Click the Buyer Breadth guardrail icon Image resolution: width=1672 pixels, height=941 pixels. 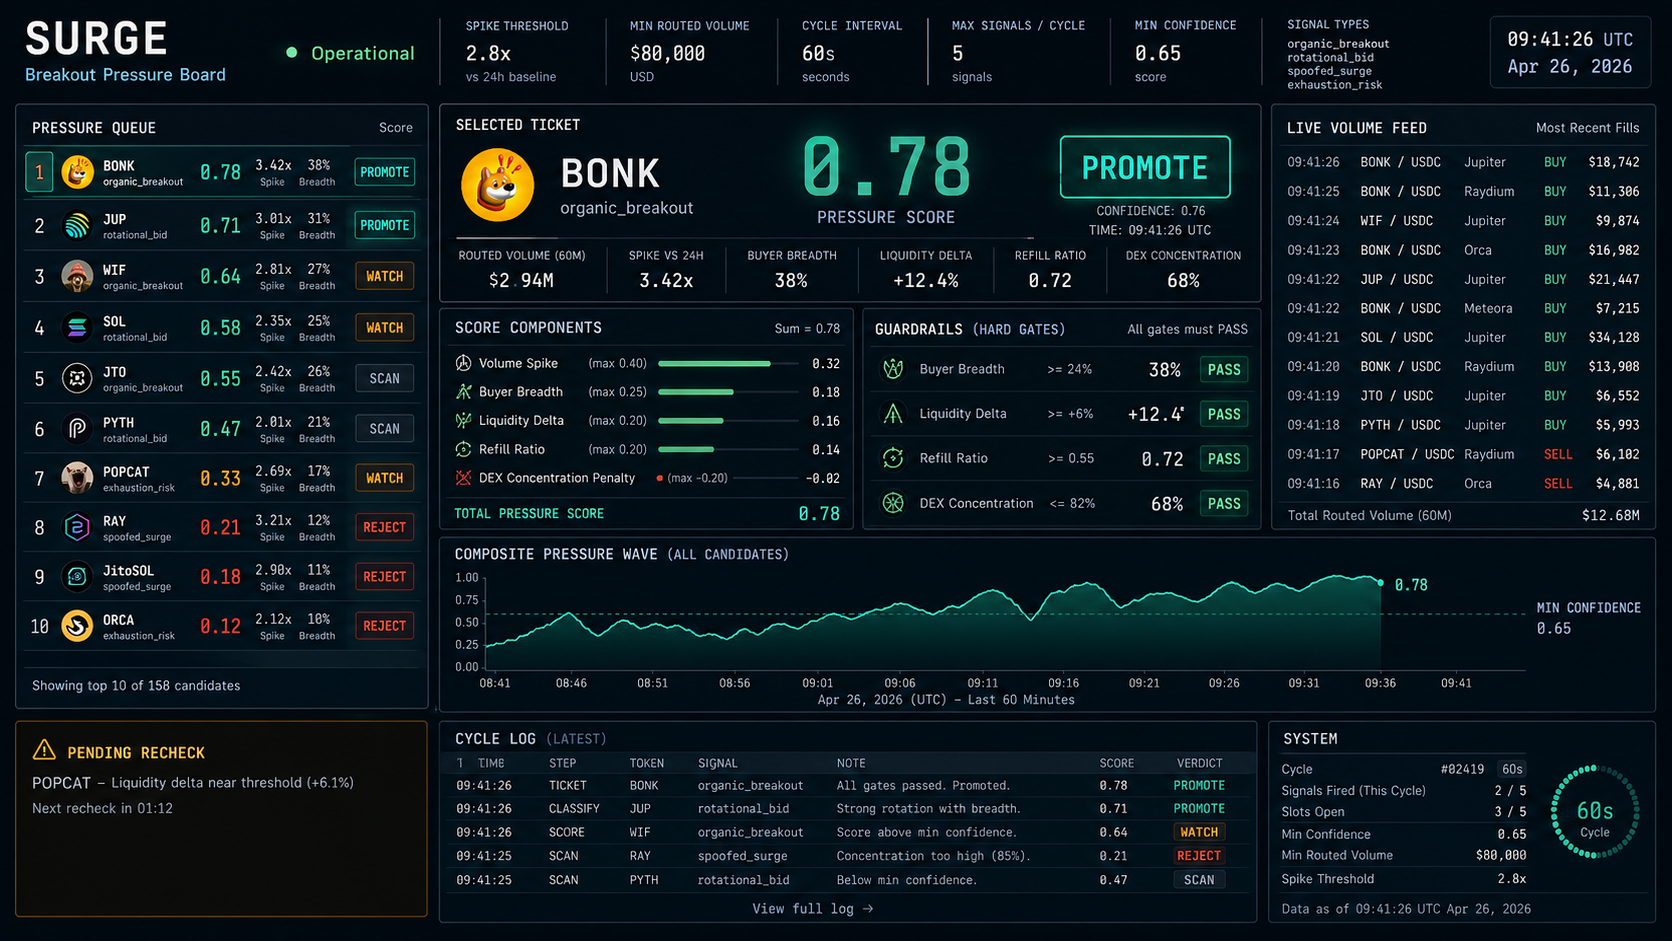893,369
